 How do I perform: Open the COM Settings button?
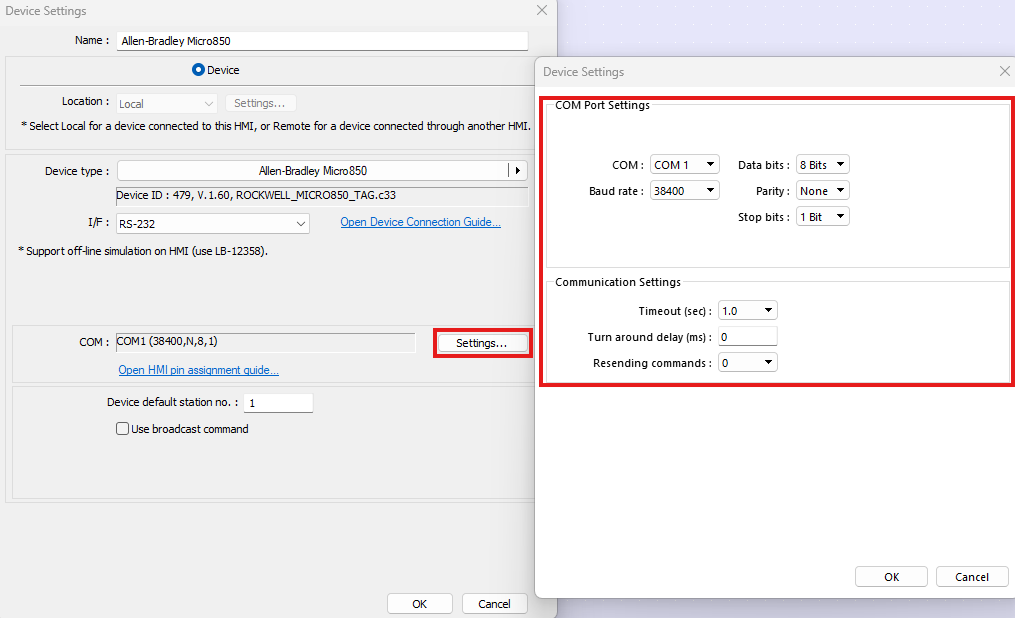482,343
